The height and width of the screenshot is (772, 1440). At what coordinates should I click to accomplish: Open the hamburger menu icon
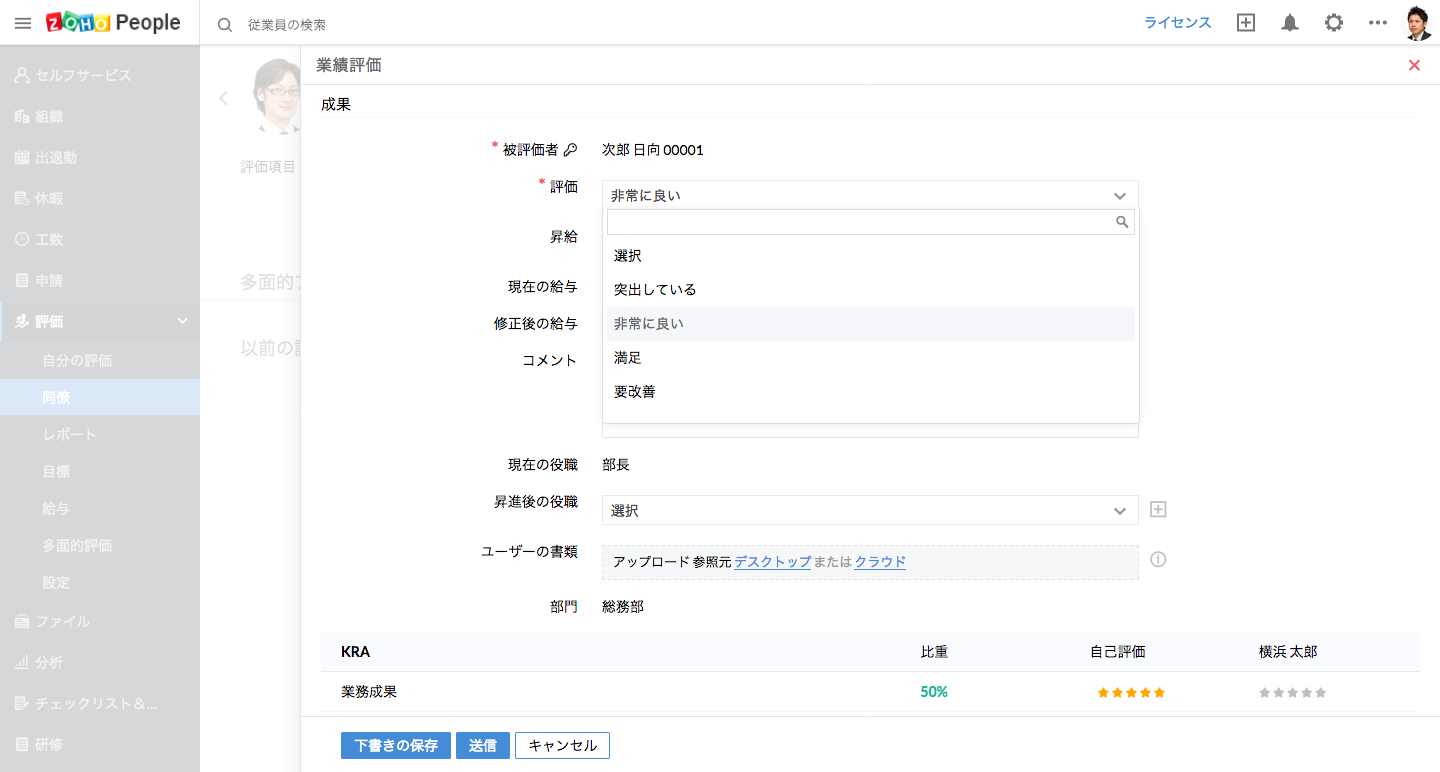(x=22, y=23)
